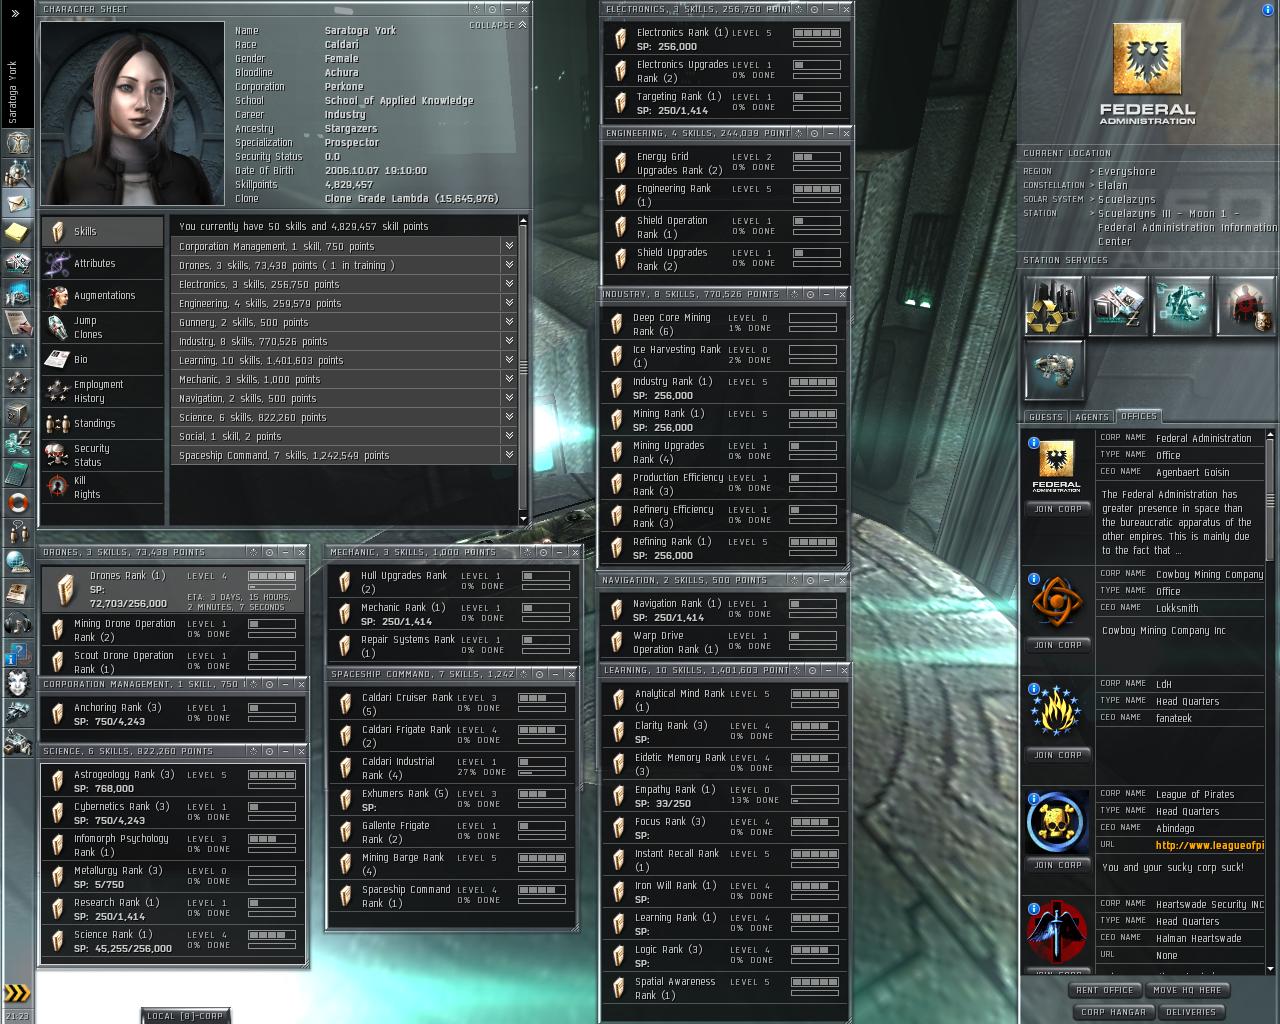Open the ship station service icon
This screenshot has width=1280, height=1024.
click(1054, 369)
